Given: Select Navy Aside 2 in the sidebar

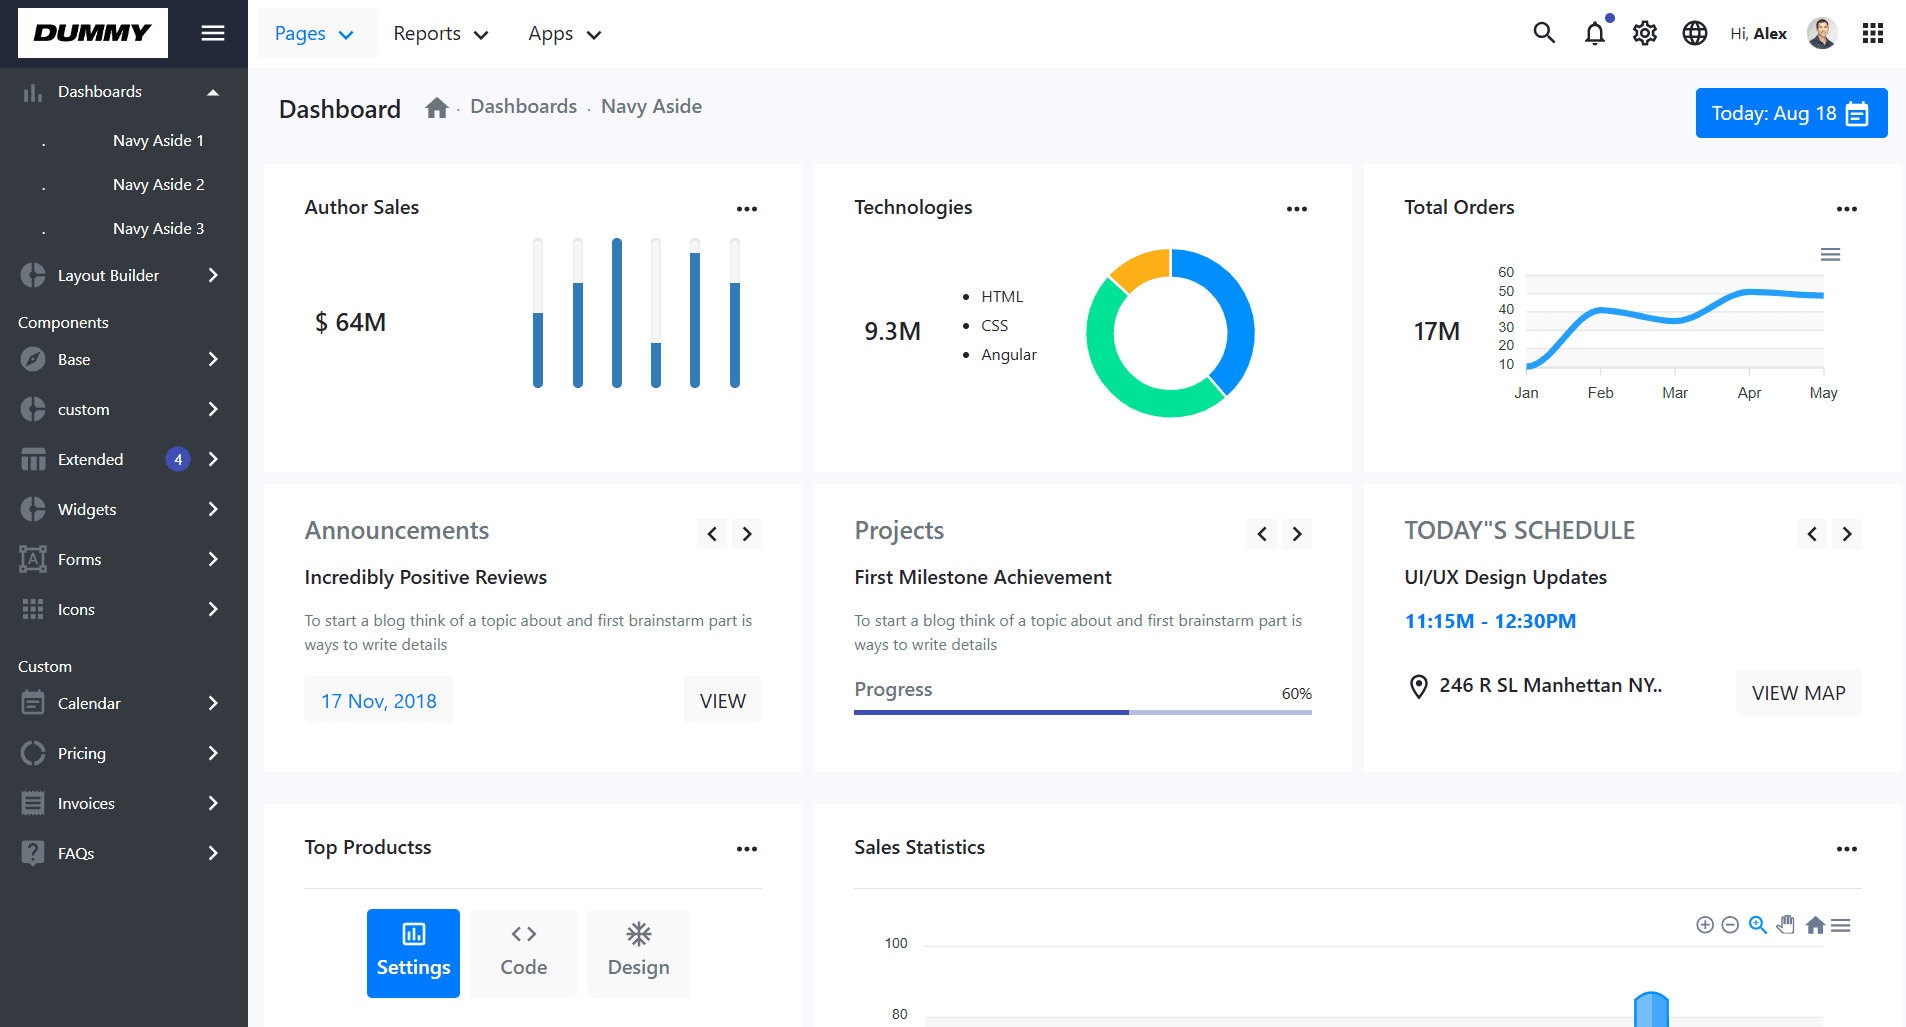Looking at the screenshot, I should (x=158, y=184).
